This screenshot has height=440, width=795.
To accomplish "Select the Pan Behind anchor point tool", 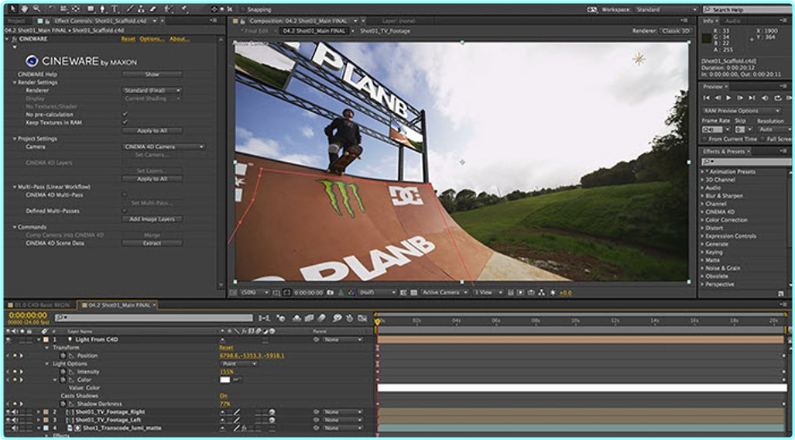I will pos(76,9).
